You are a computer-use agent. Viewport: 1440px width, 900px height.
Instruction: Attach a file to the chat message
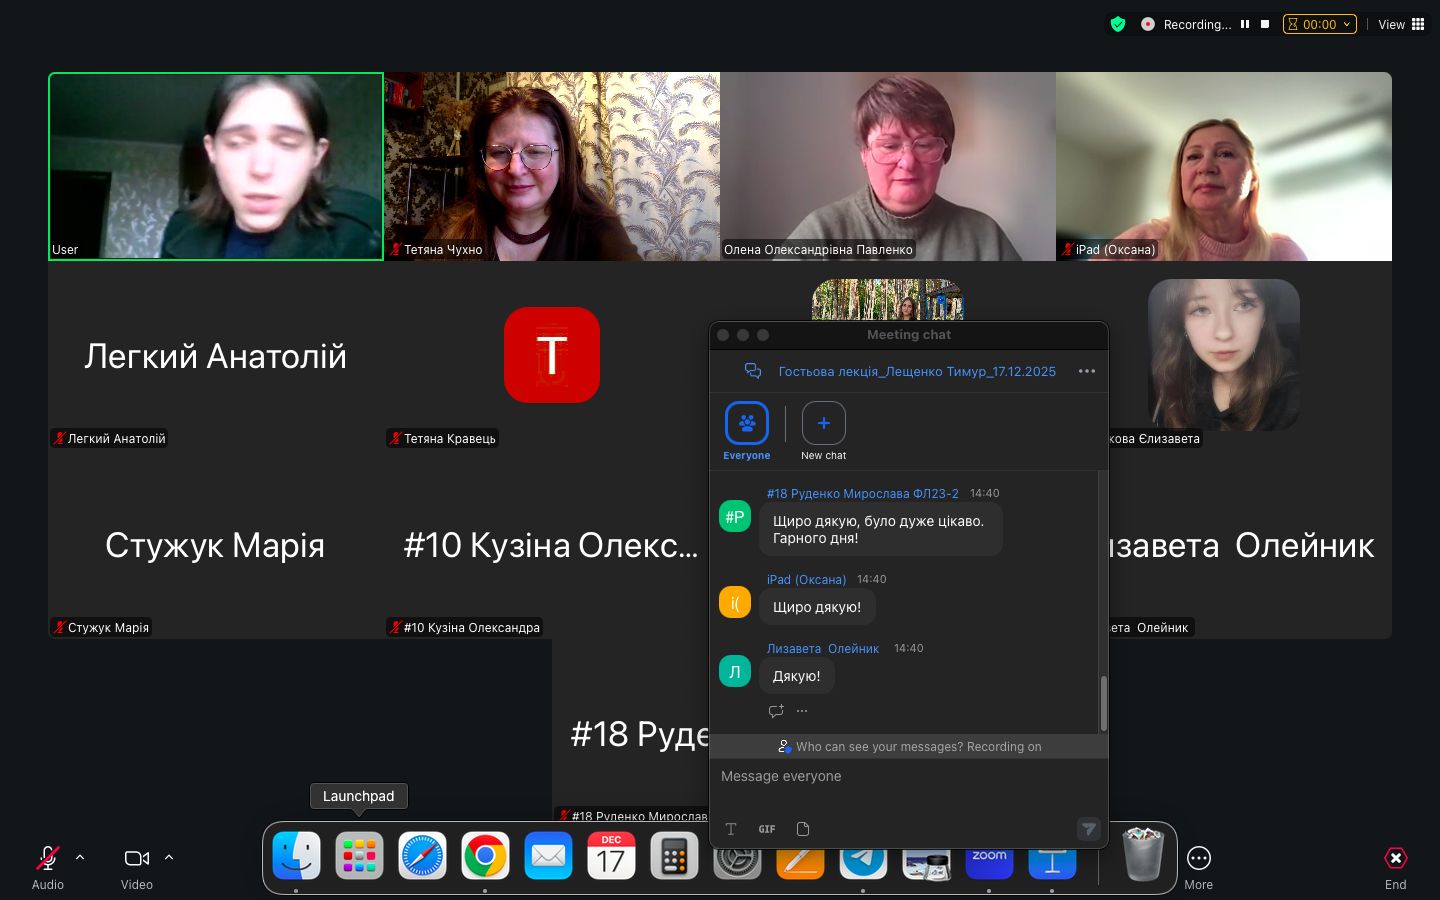pos(802,829)
